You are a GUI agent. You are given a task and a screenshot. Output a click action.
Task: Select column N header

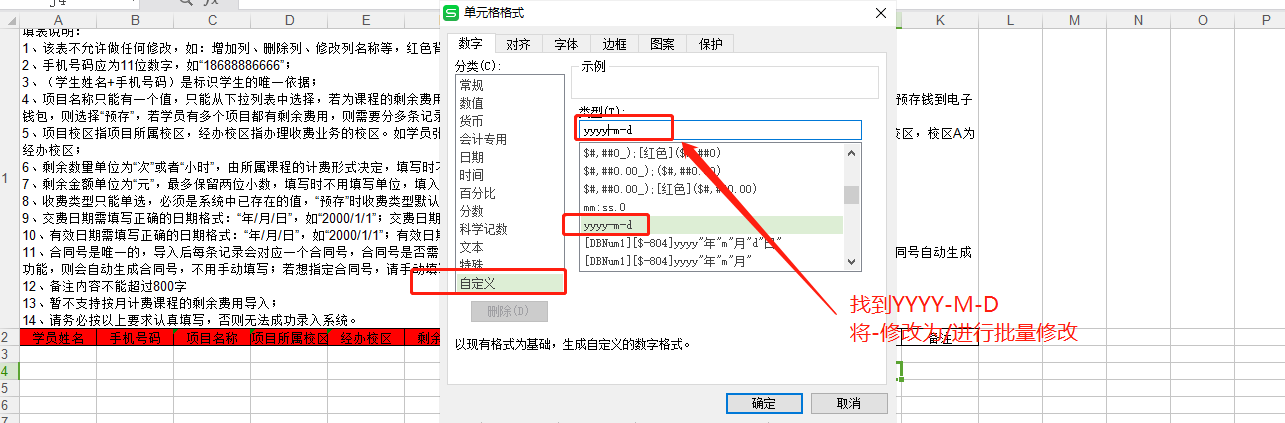1138,20
